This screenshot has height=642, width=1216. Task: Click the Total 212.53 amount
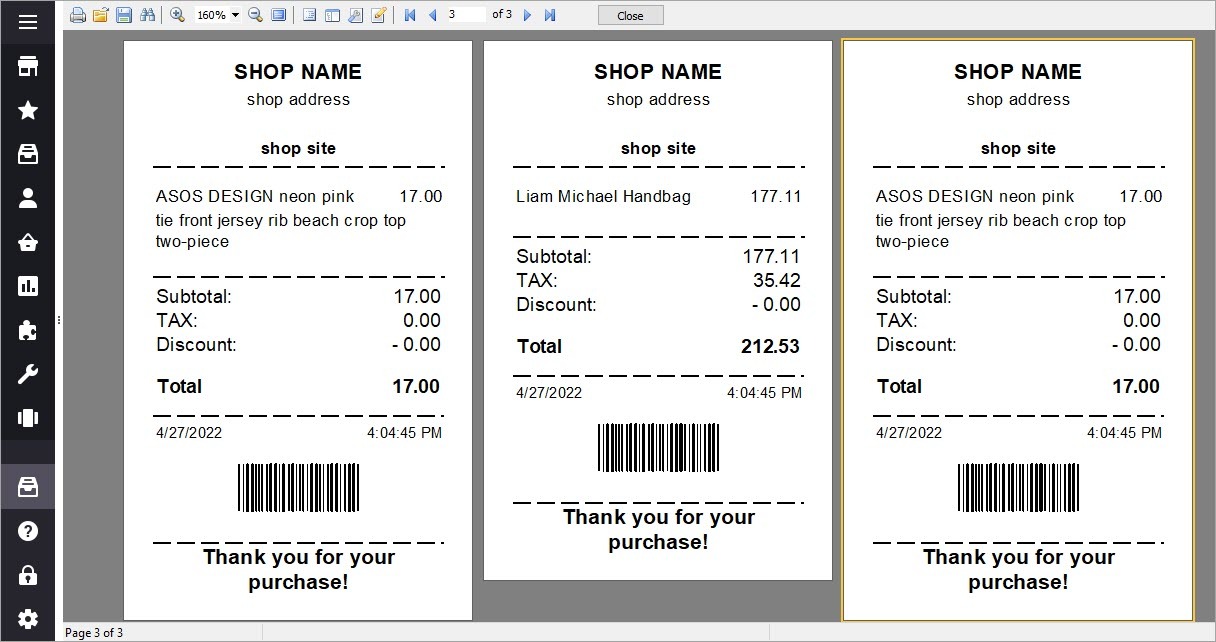(770, 347)
